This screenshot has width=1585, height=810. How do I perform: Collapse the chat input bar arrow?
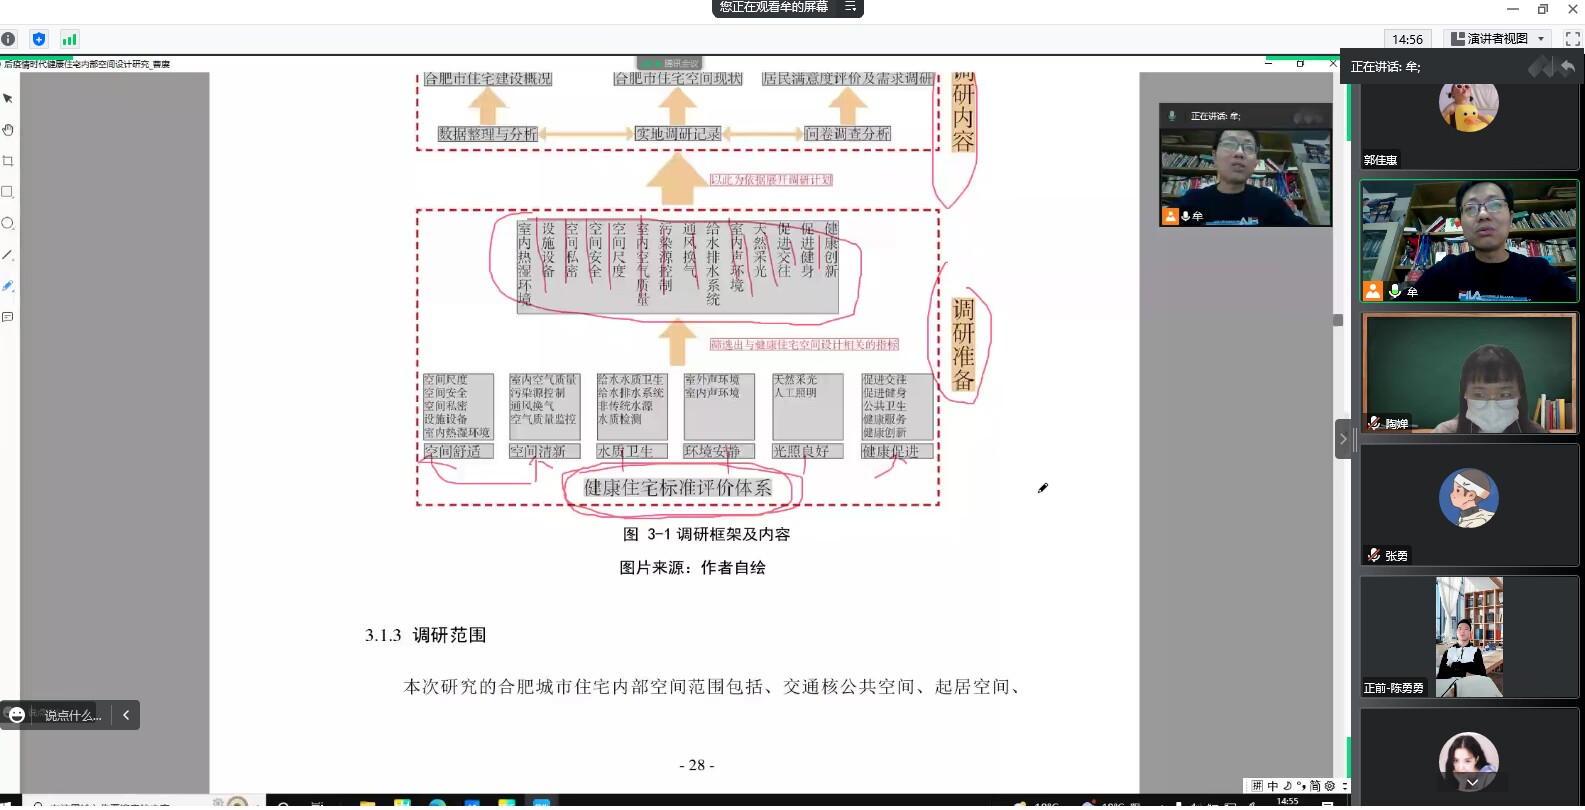126,715
